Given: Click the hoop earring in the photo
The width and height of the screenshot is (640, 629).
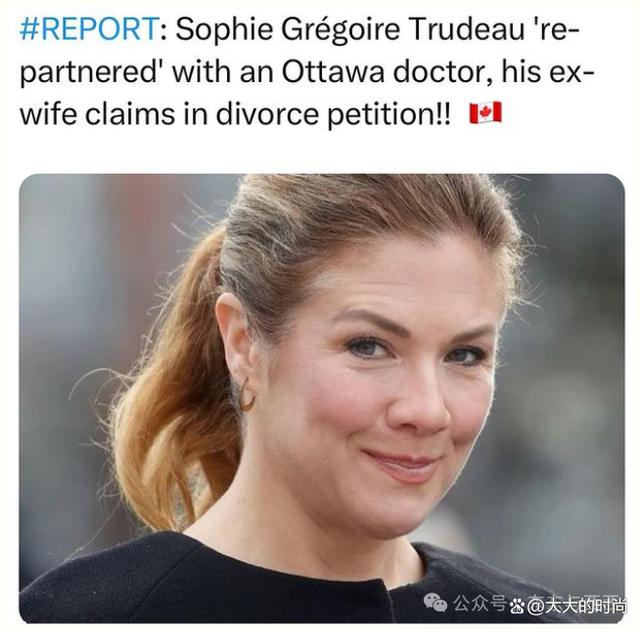Looking at the screenshot, I should click(246, 393).
